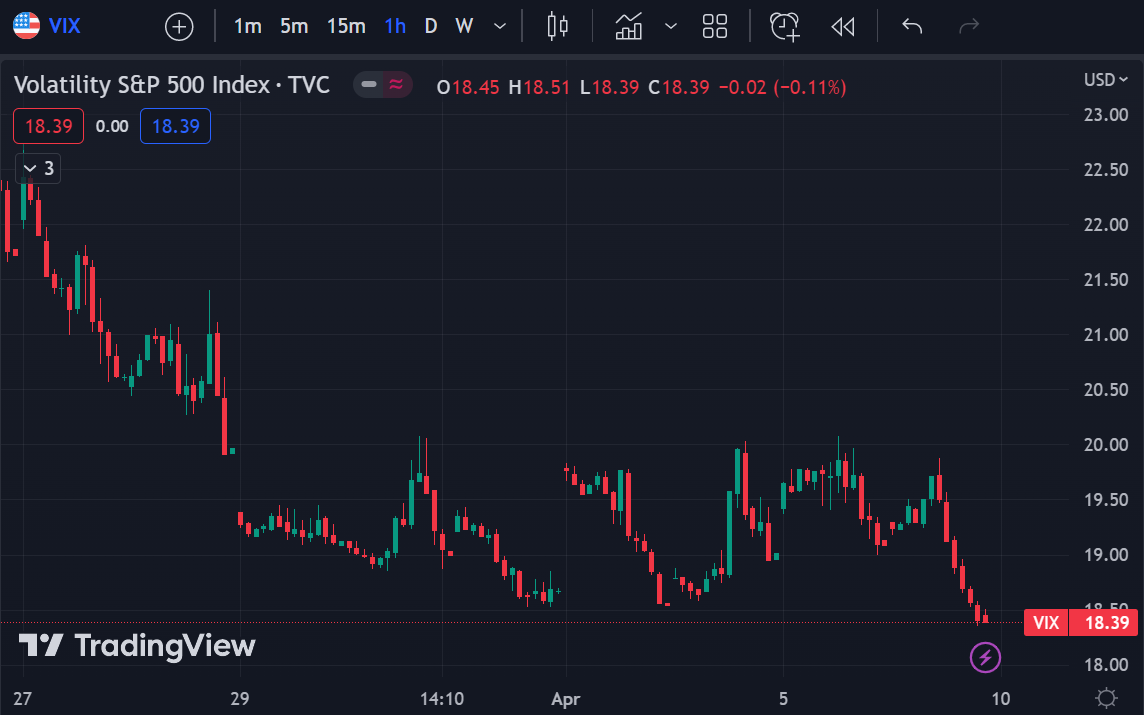Select the 15m timeframe
Image resolution: width=1144 pixels, height=715 pixels.
click(346, 26)
